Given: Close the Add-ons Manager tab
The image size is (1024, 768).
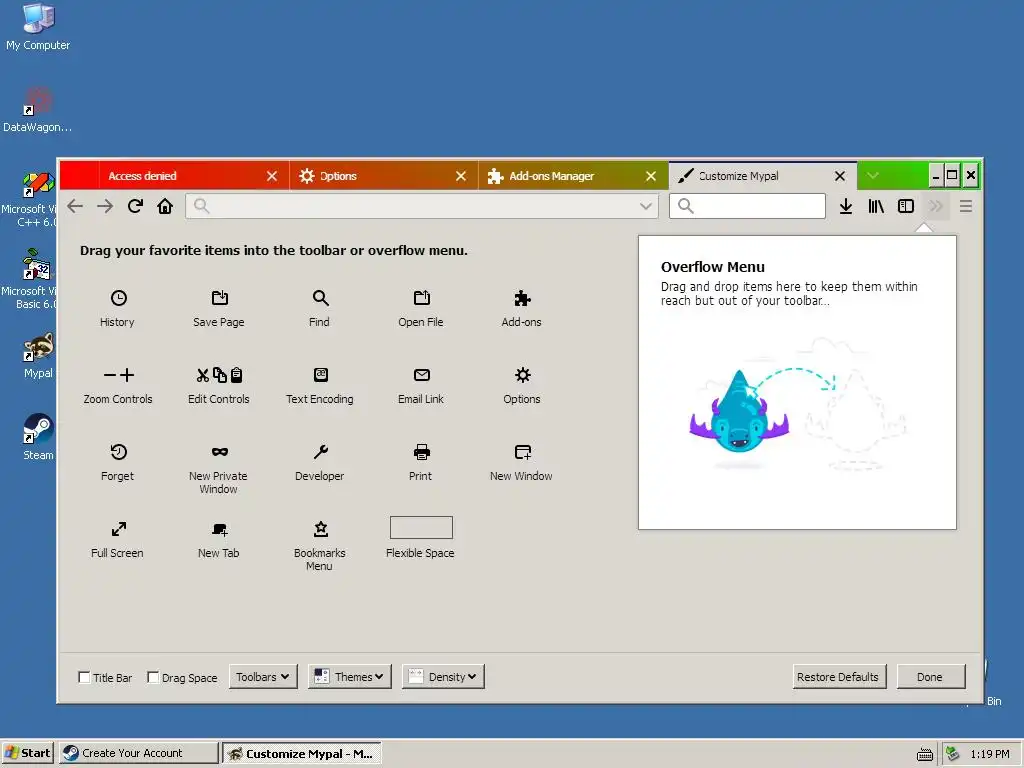Looking at the screenshot, I should pos(651,176).
